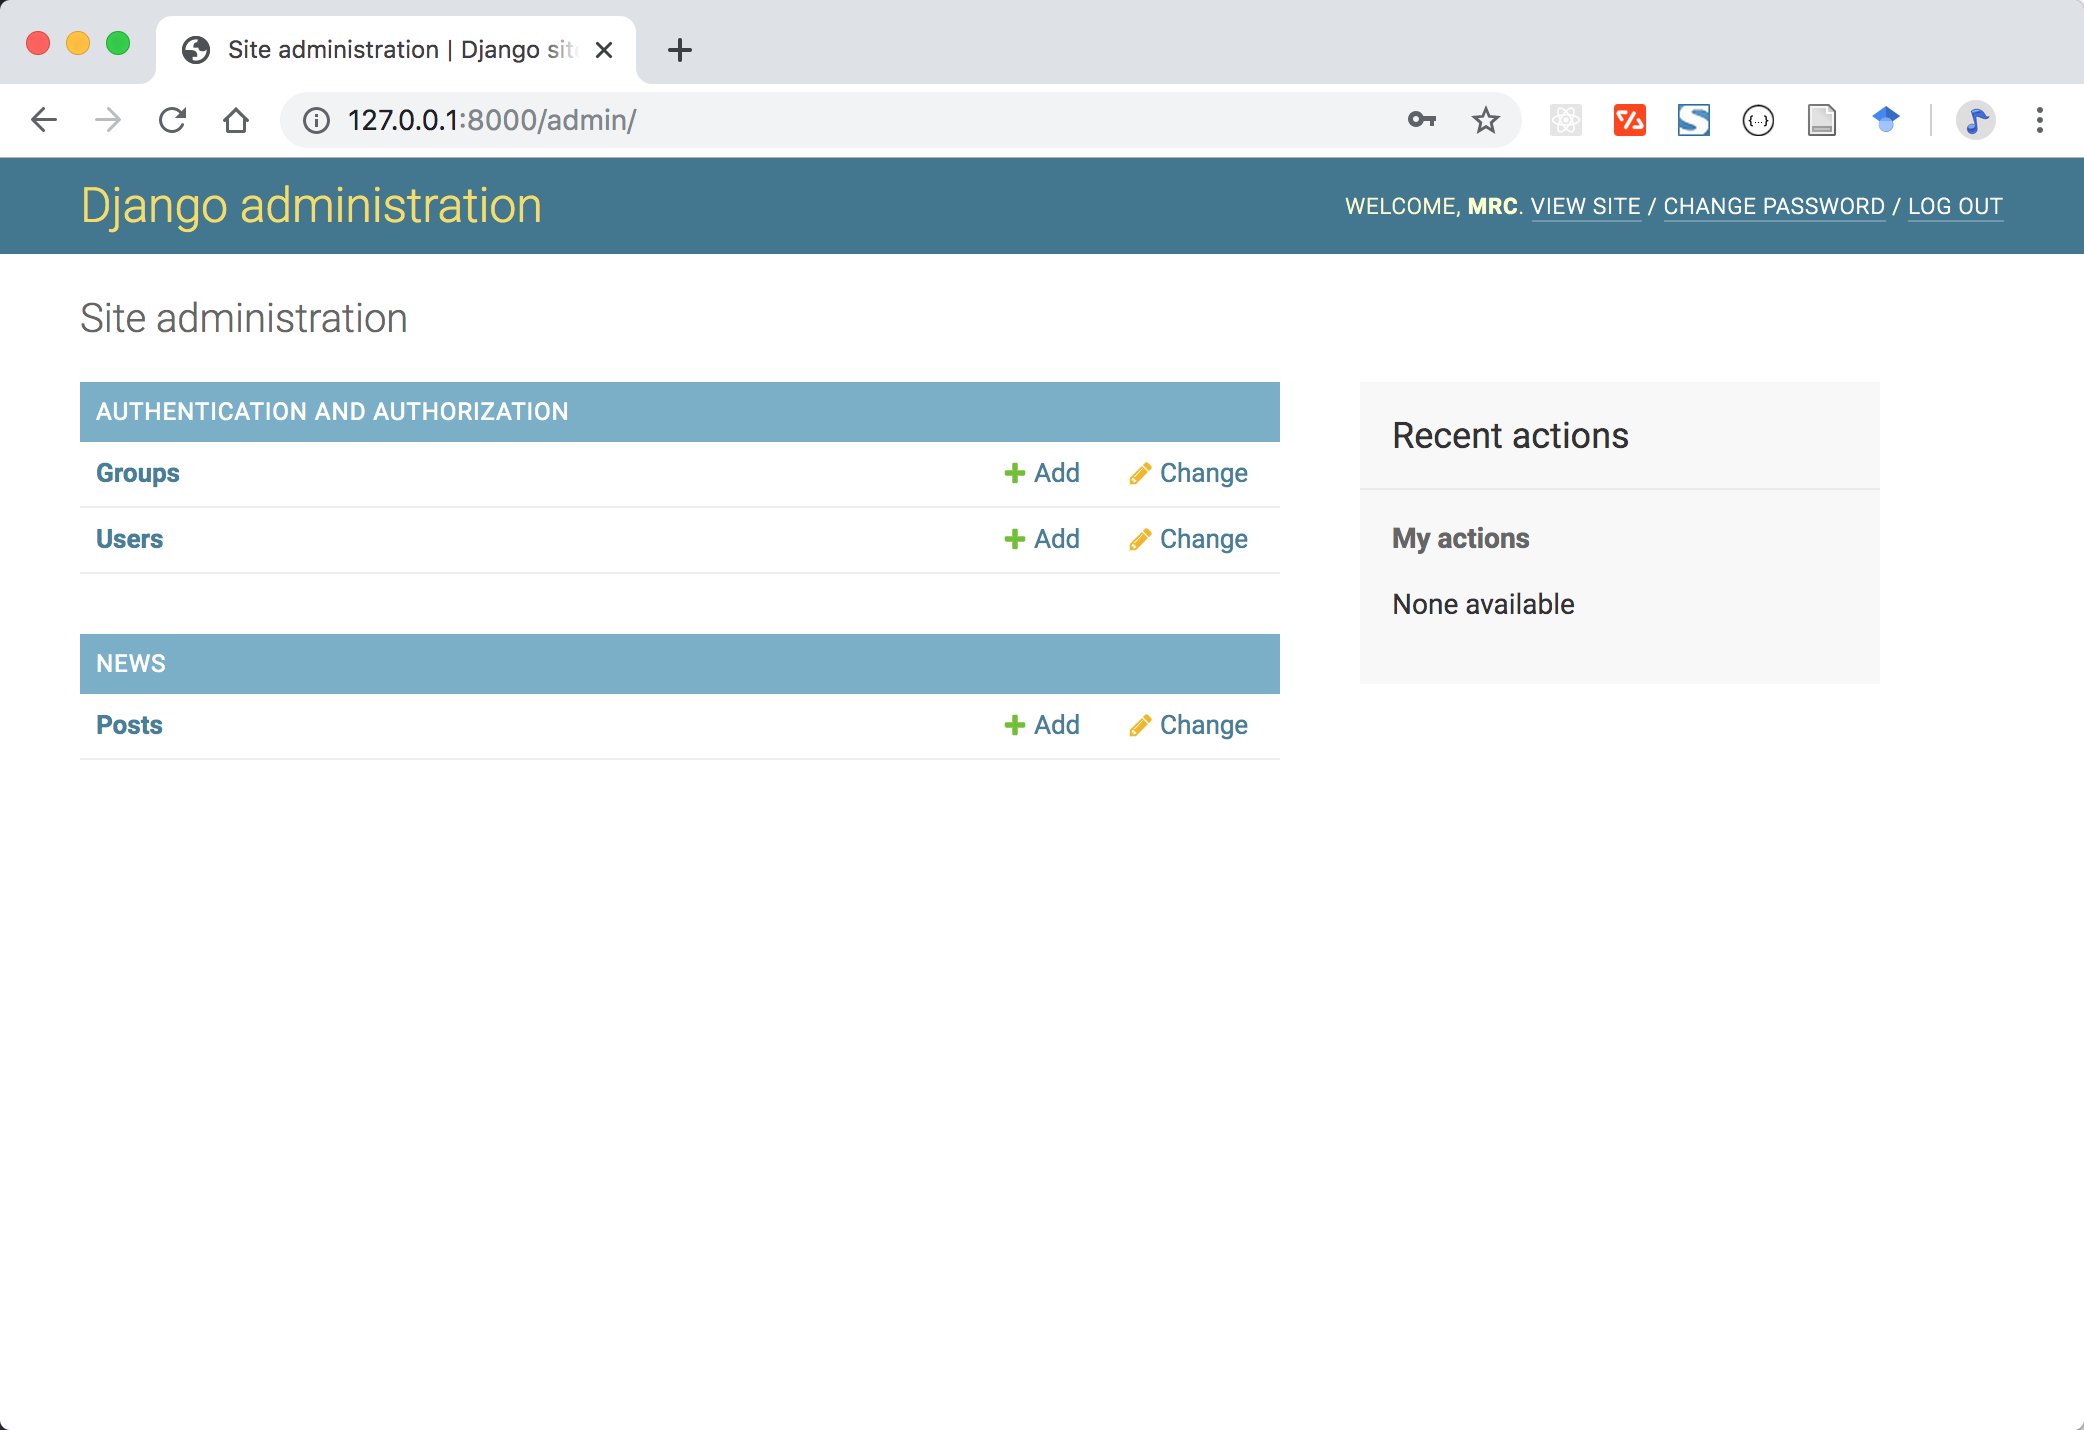Open the red extension icon
Screen dimensions: 2084x1430
[1629, 120]
